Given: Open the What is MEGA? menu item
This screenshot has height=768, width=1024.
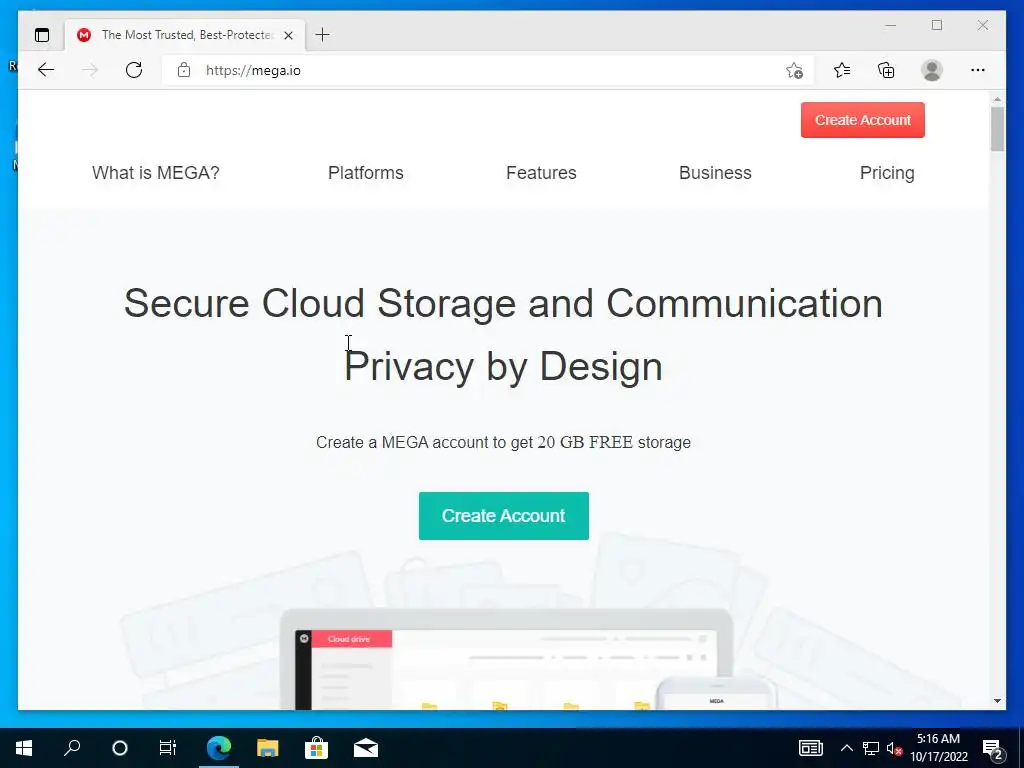Looking at the screenshot, I should pos(155,173).
